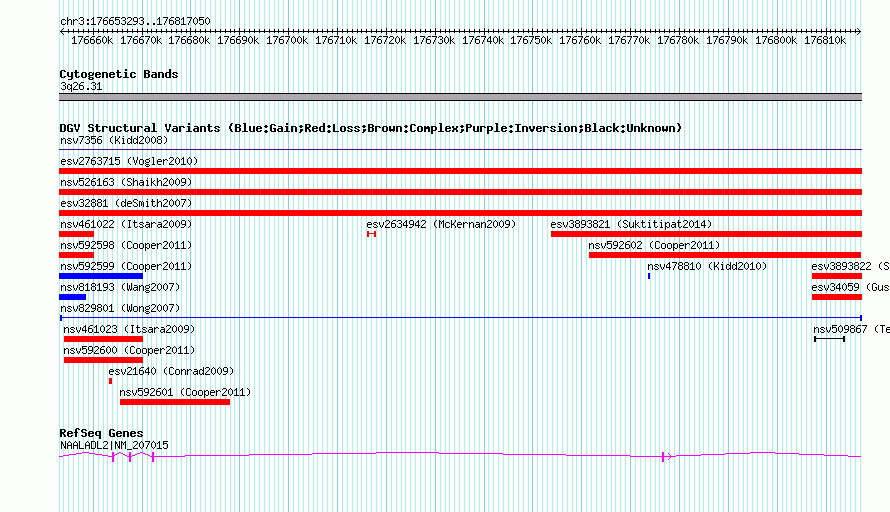The image size is (890, 512).
Task: Select the esv32881 (deSmith2007) variant label
Action: (126, 203)
